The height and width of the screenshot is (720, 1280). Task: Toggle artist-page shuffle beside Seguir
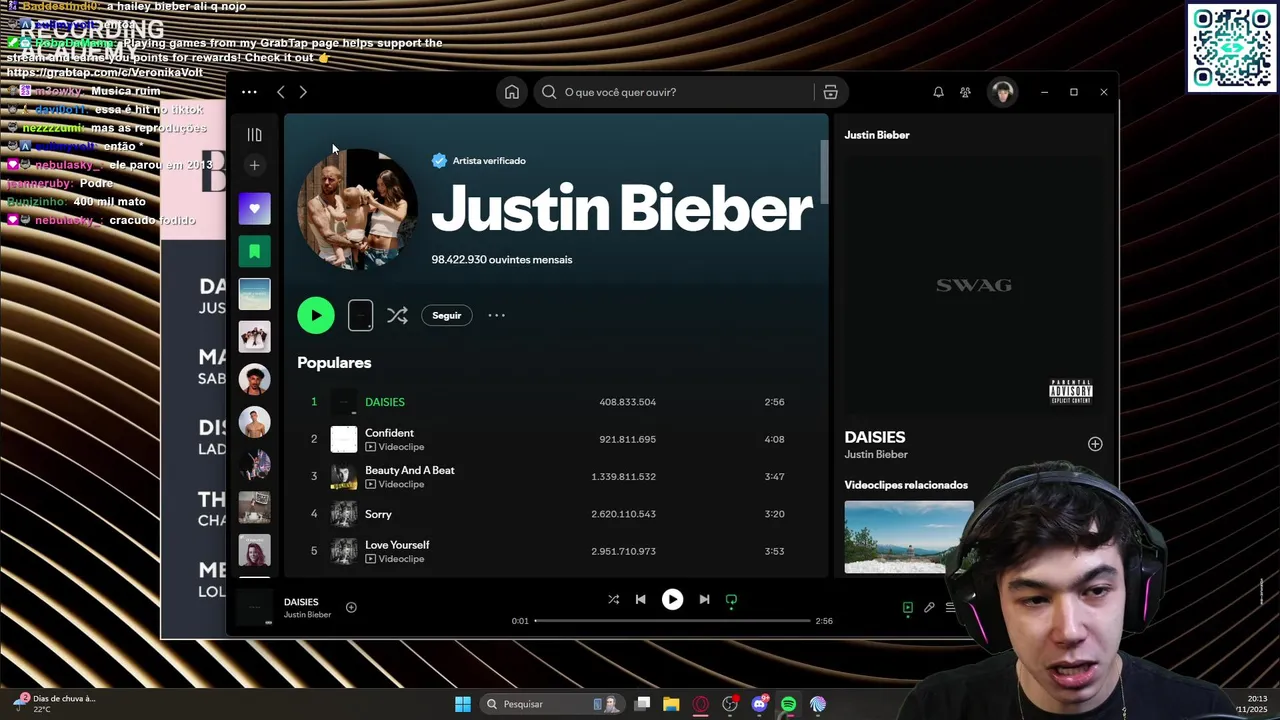[397, 315]
